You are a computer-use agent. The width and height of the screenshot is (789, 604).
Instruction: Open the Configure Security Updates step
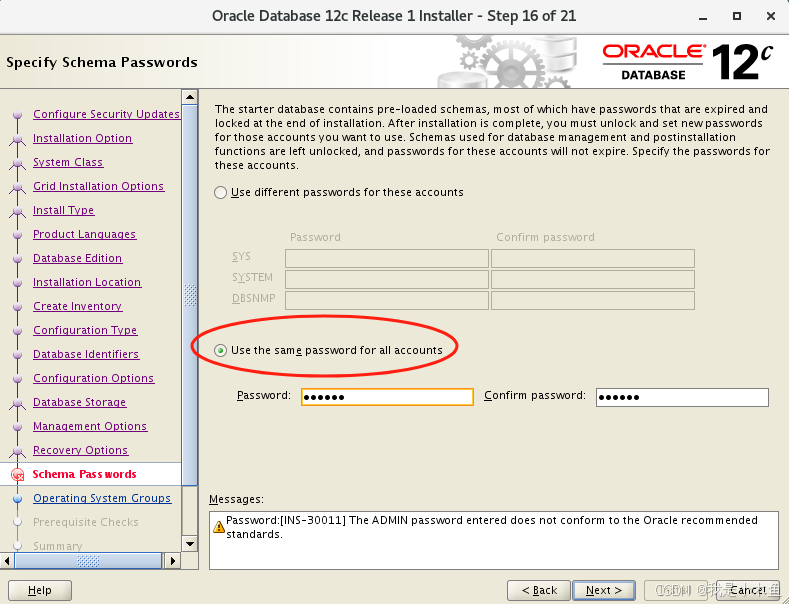[x=106, y=114]
